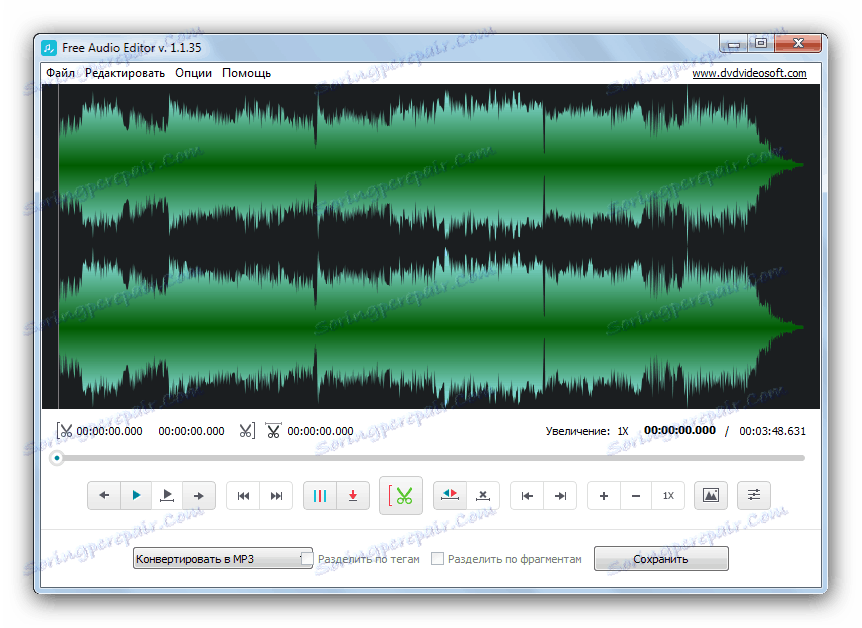Click the back arrow playback button
The image size is (862, 628).
pyautogui.click(x=104, y=495)
